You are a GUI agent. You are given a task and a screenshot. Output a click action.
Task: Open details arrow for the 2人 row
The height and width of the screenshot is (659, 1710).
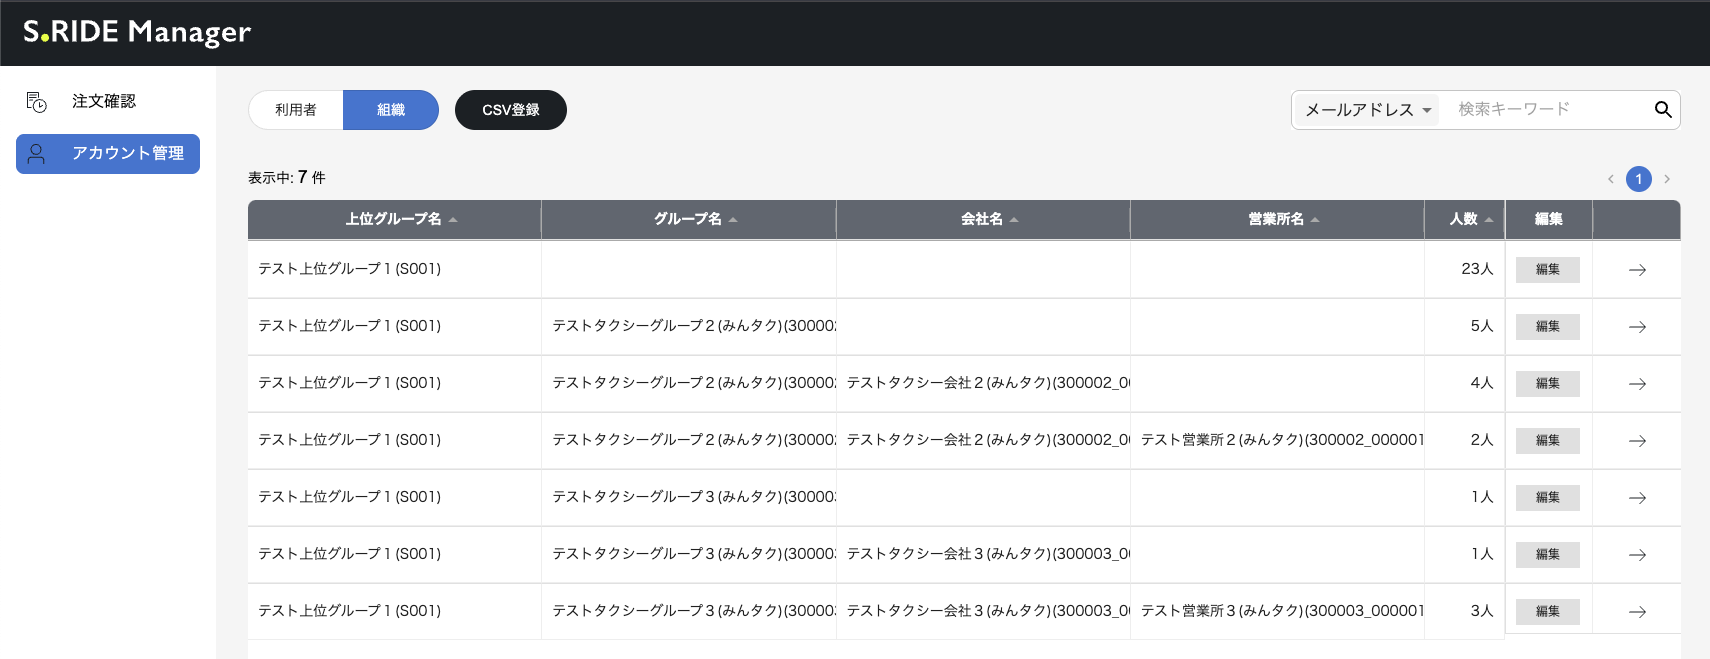tap(1637, 441)
